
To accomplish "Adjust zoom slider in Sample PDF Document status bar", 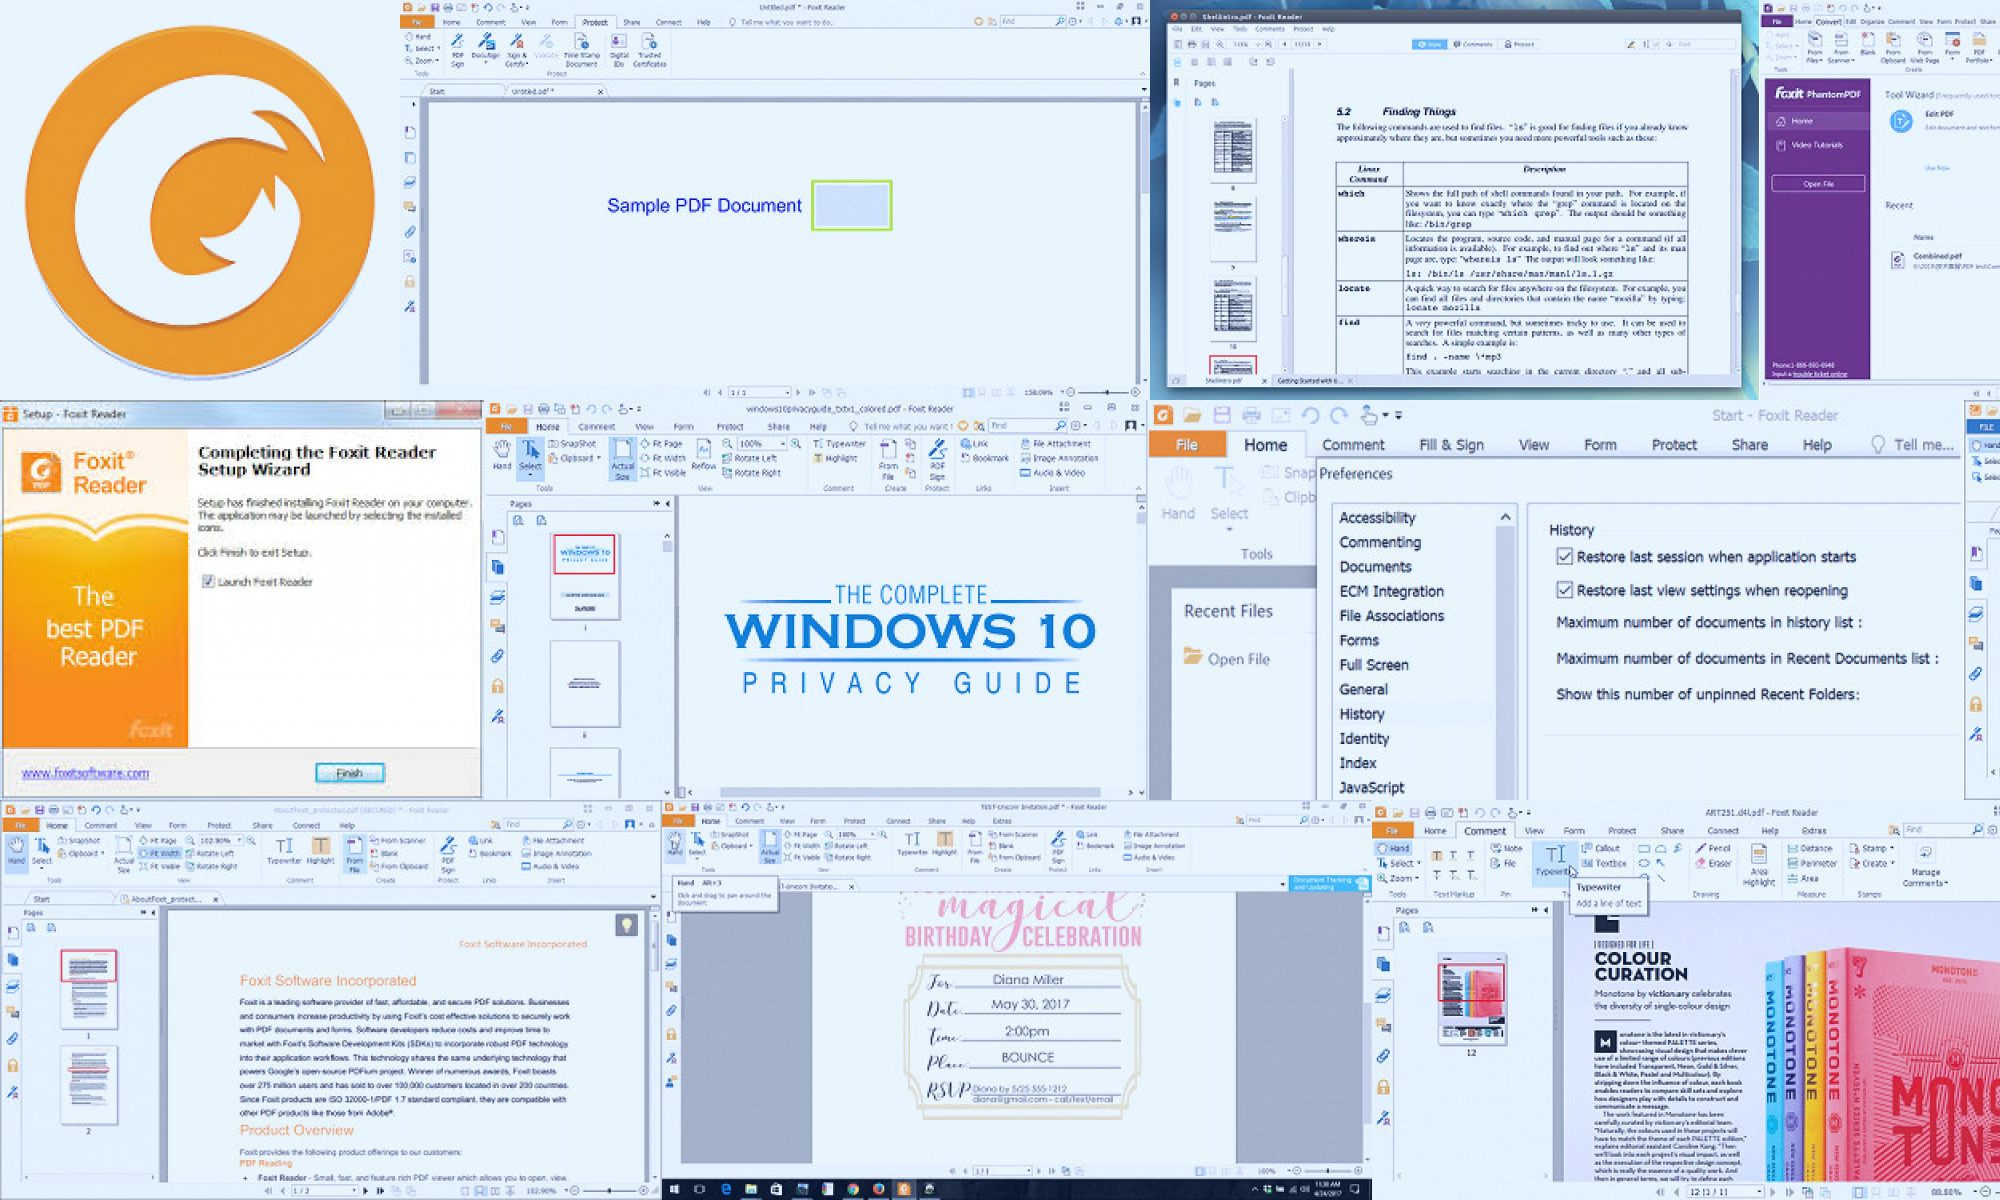I will pos(1104,393).
